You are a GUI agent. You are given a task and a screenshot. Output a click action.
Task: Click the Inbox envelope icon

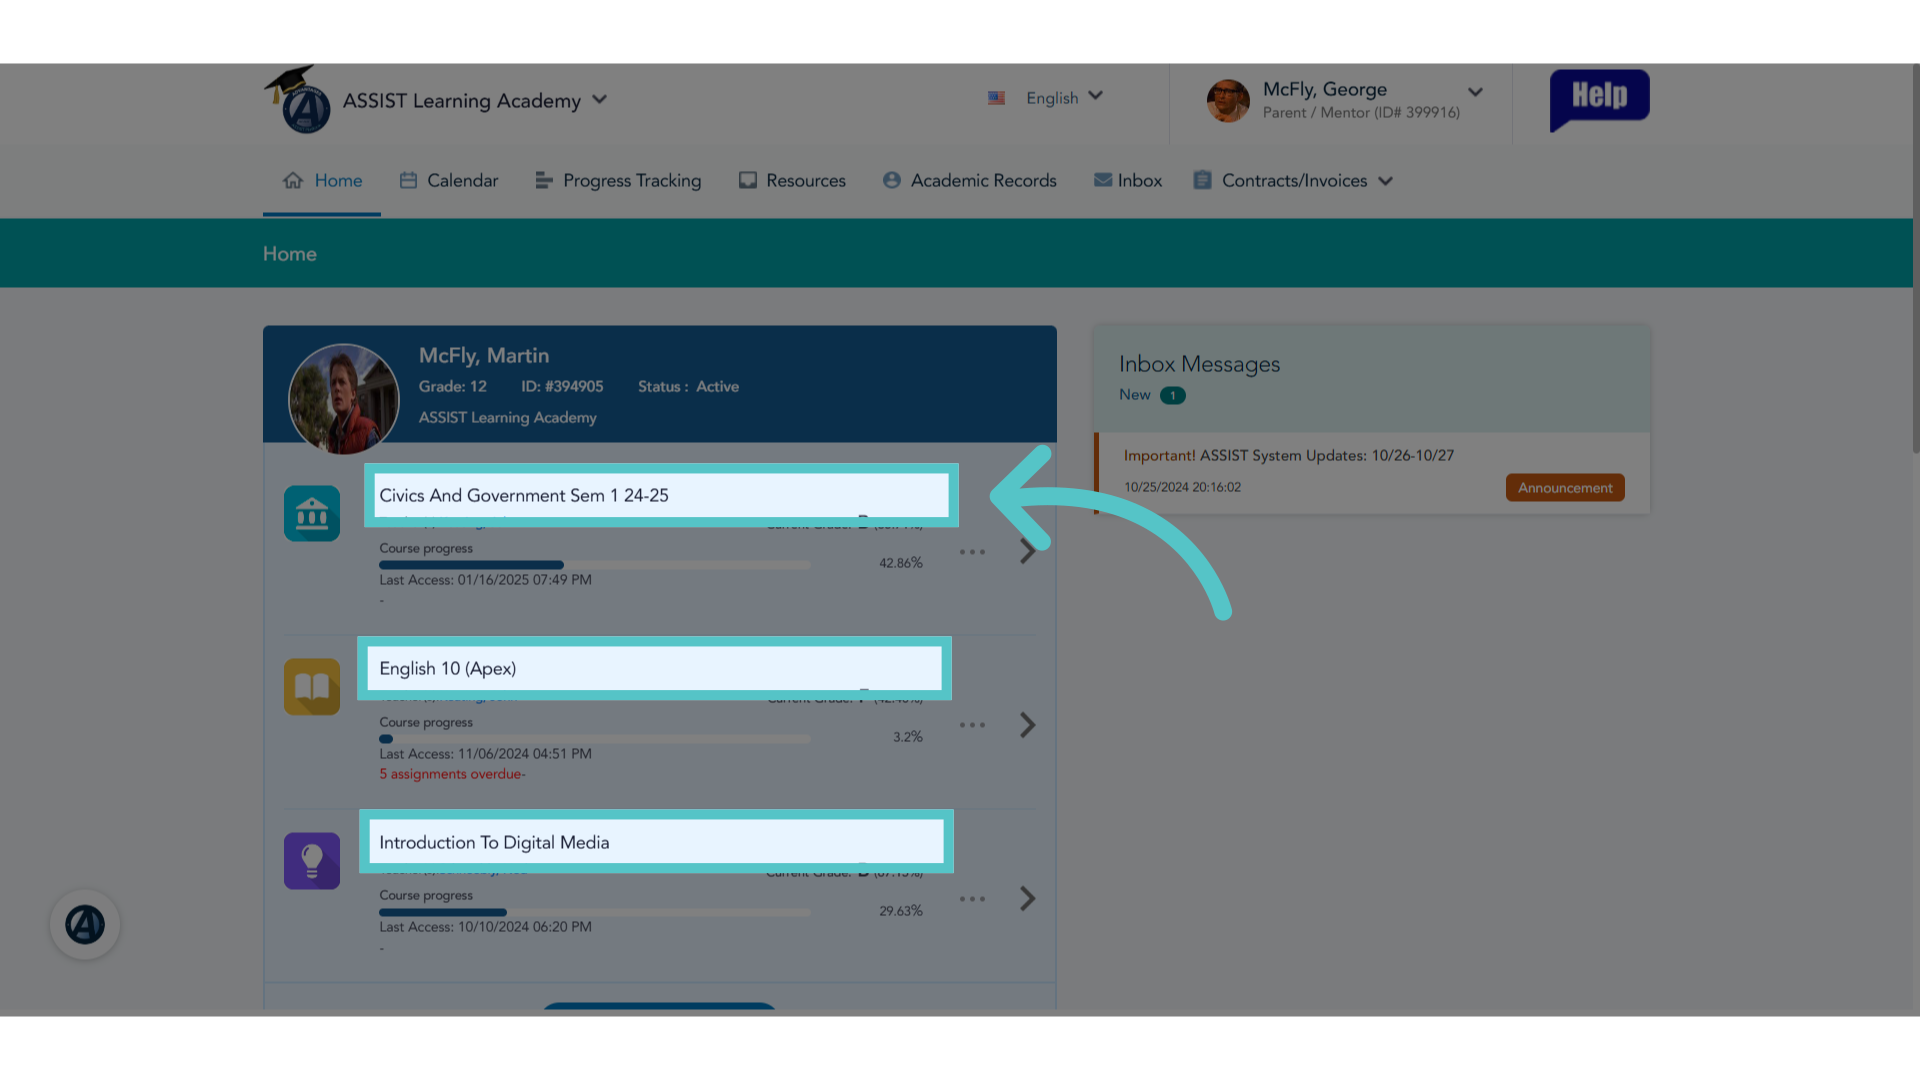1103,180
